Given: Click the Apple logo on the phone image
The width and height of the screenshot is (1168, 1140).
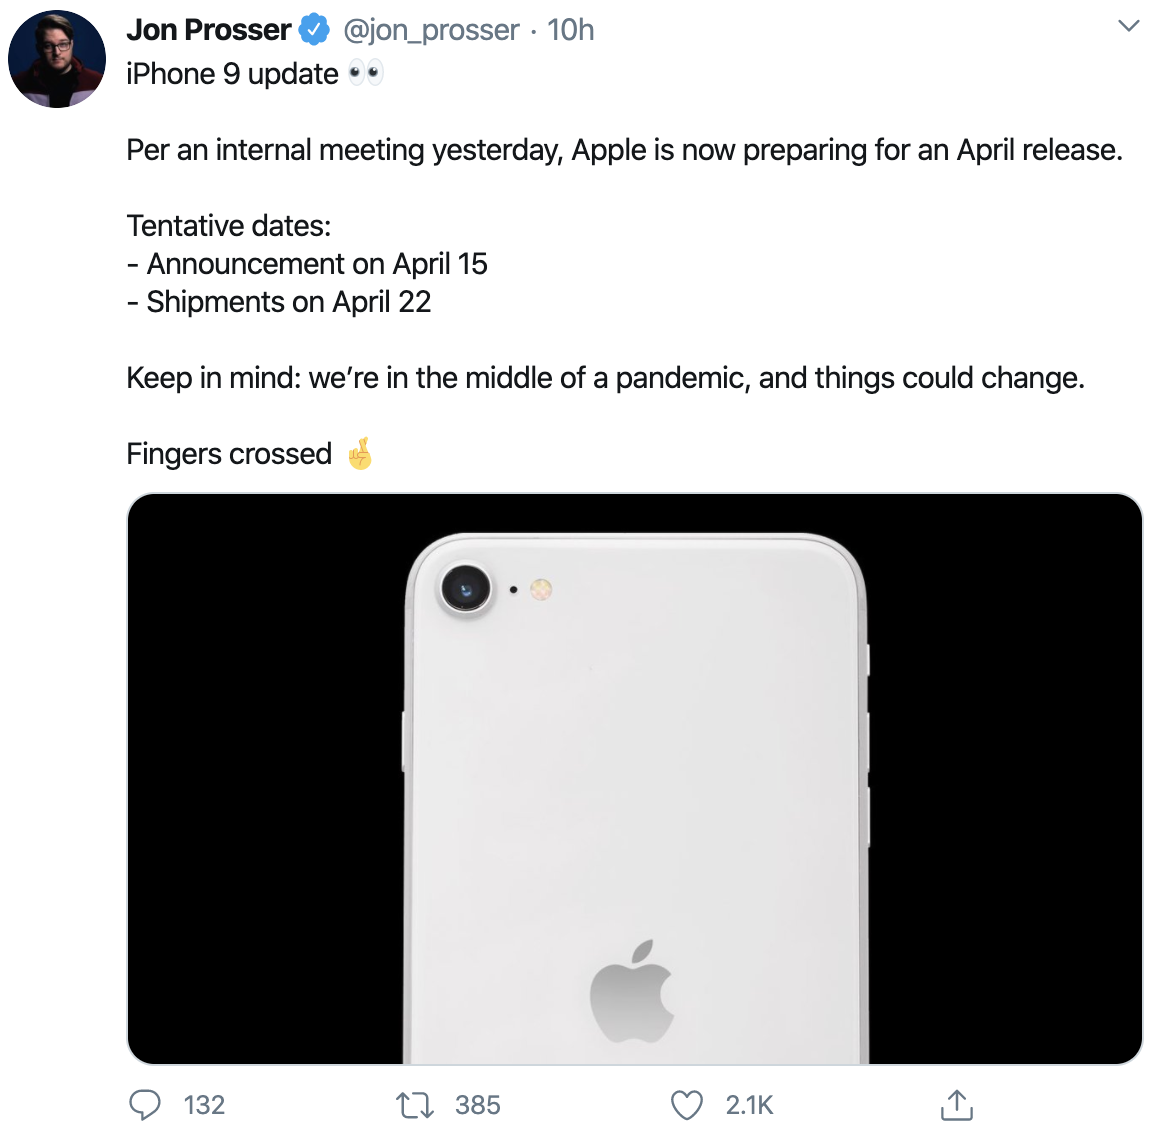Looking at the screenshot, I should pyautogui.click(x=631, y=991).
